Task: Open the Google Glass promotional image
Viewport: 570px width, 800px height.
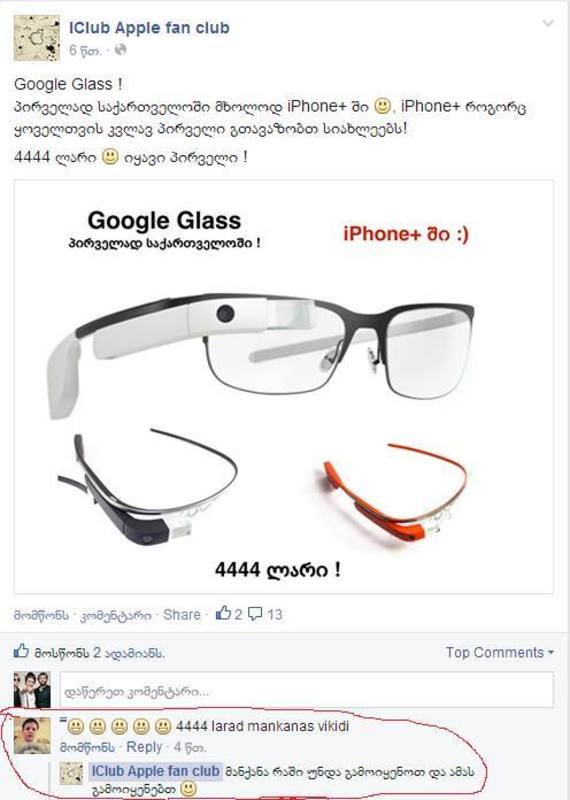Action: 284,387
